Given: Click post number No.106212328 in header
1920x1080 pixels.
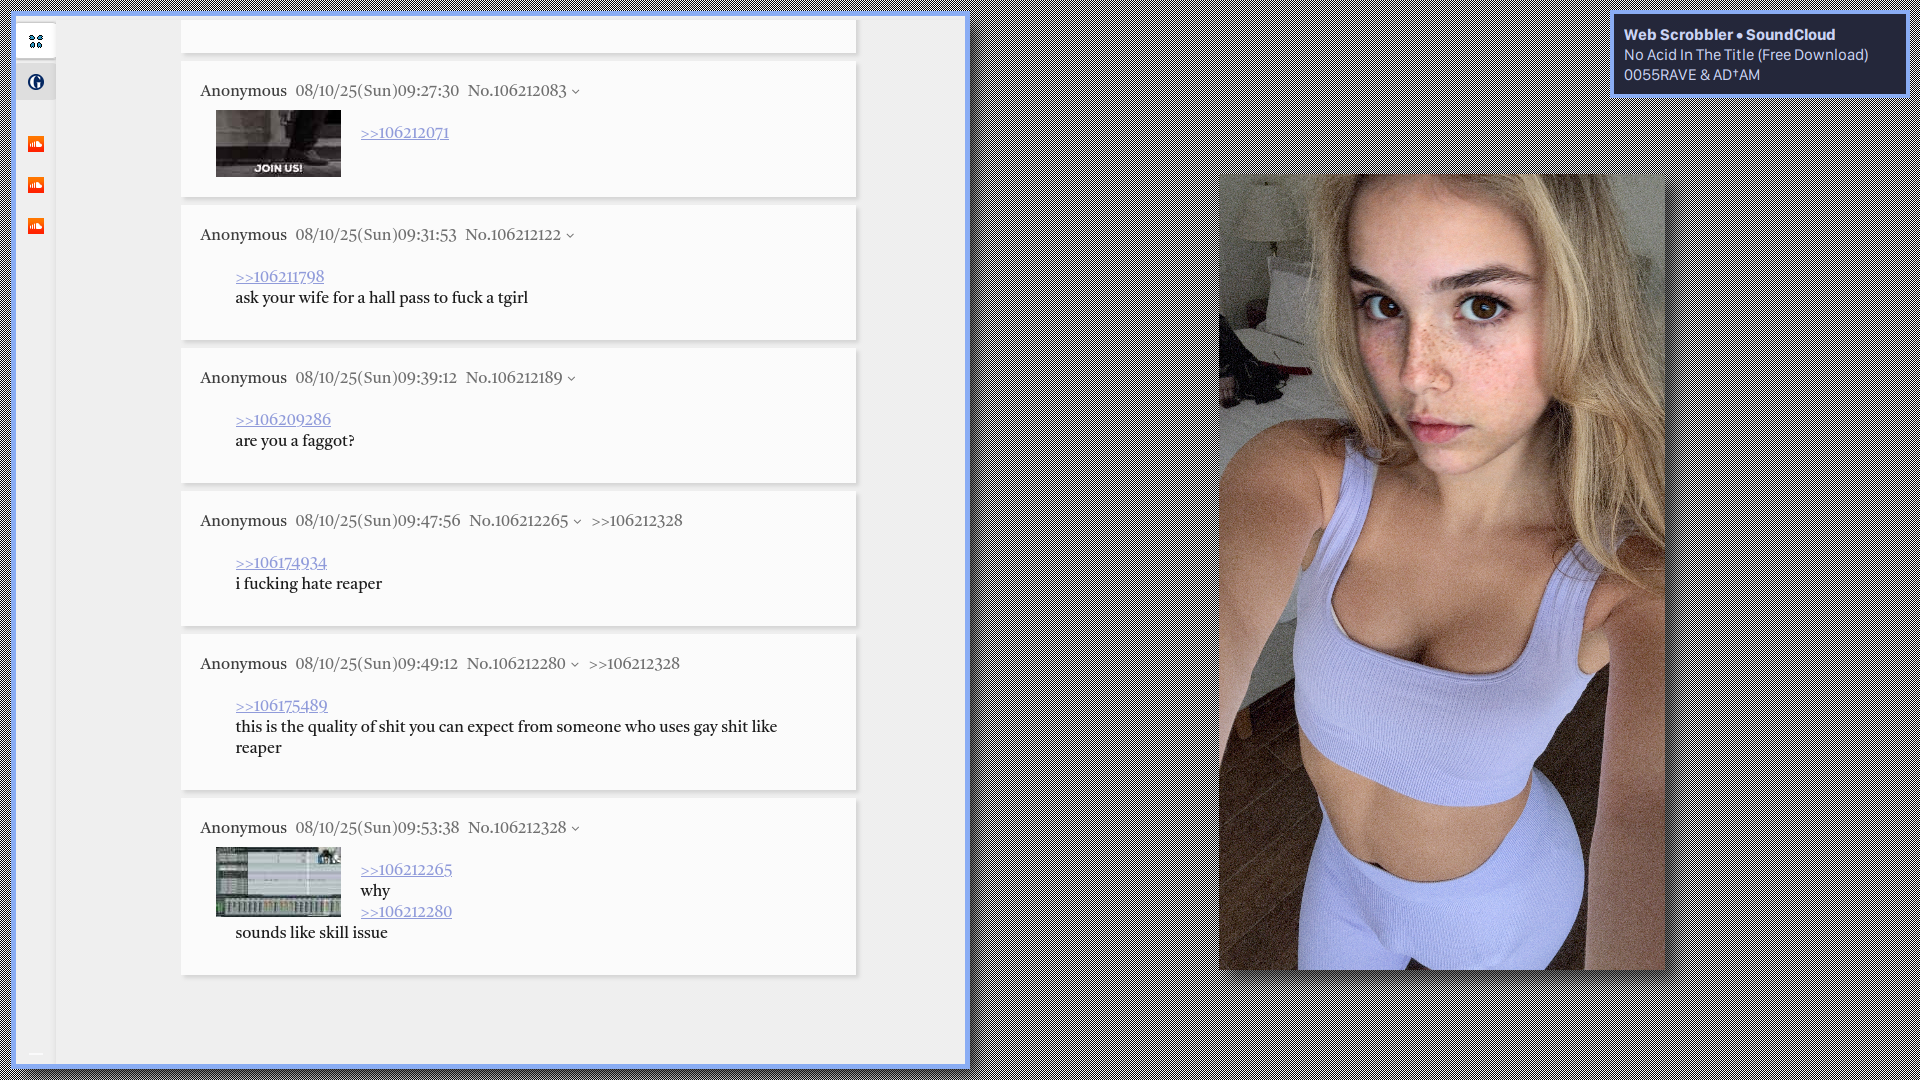Looking at the screenshot, I should point(517,827).
